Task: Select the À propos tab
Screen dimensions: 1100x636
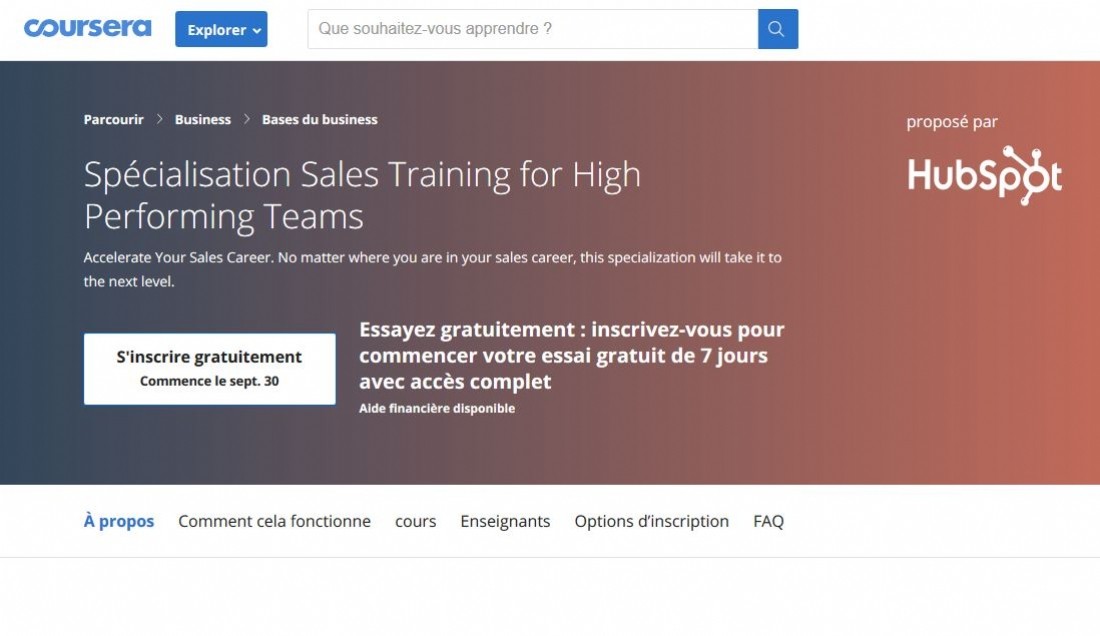Action: pyautogui.click(x=119, y=521)
